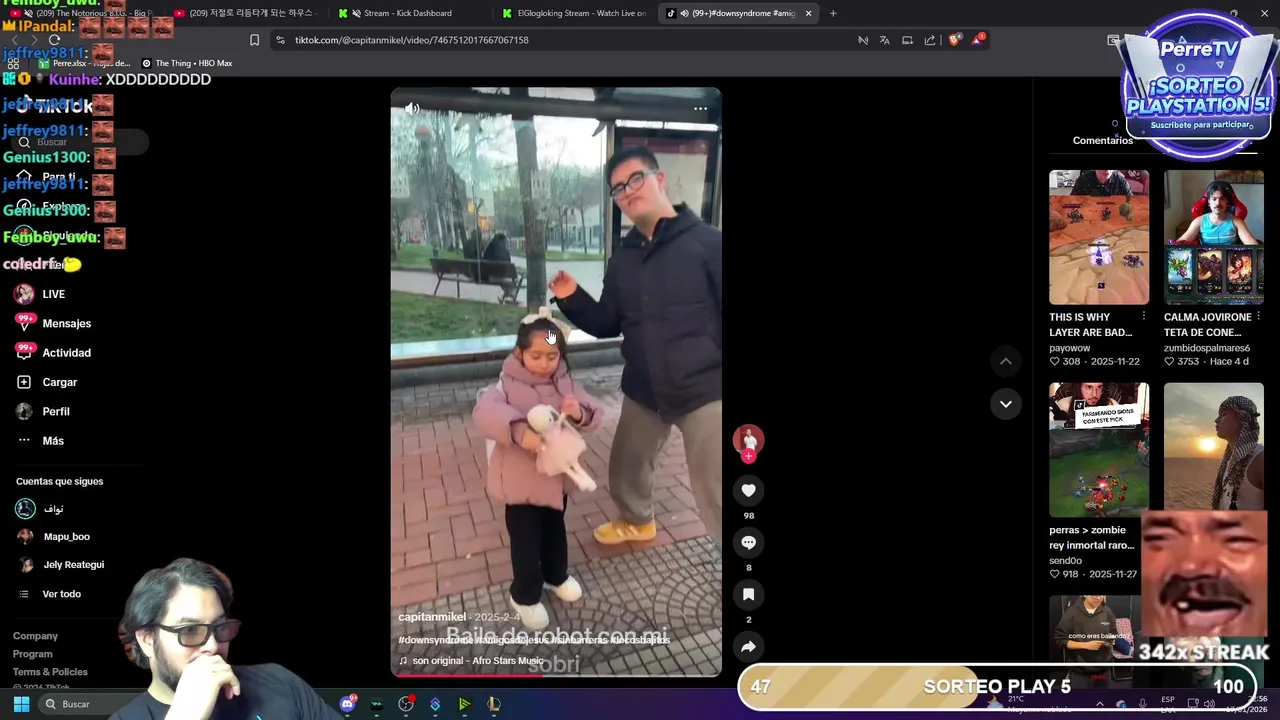1280x720 pixels.
Task: Open the Terms & Policies footer link
Action: pyautogui.click(x=50, y=672)
